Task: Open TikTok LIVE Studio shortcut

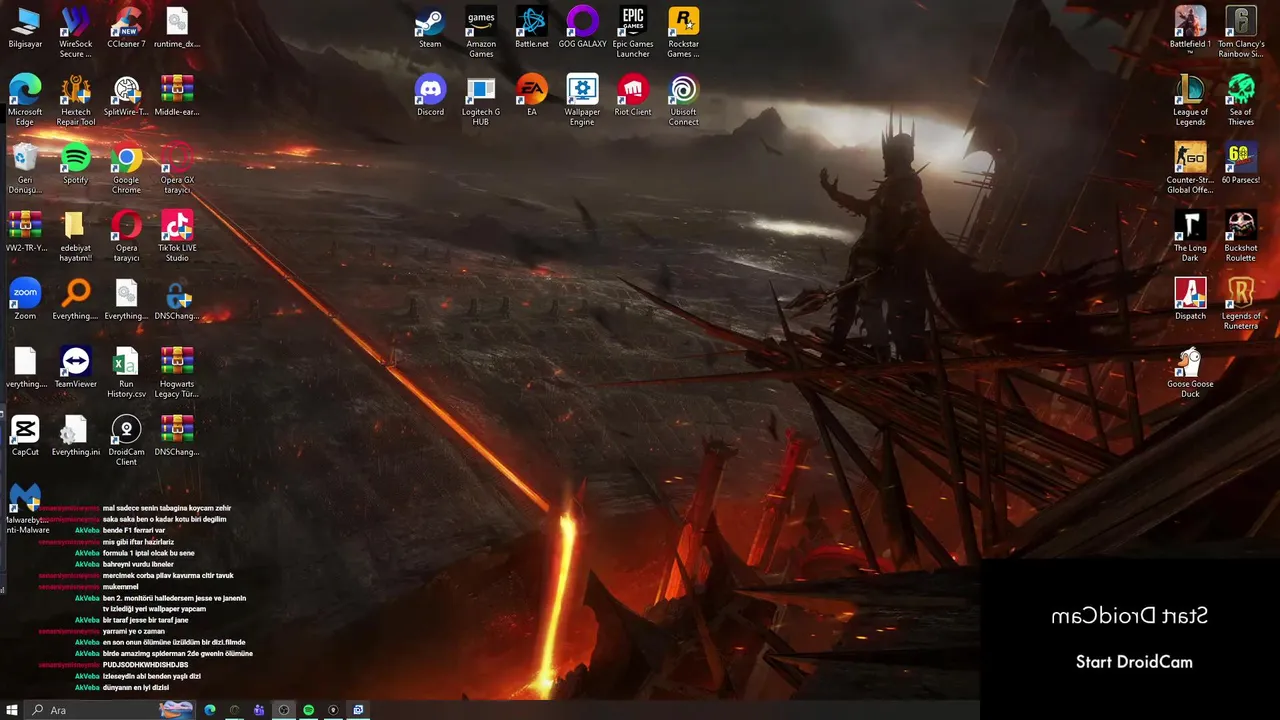Action: [177, 237]
